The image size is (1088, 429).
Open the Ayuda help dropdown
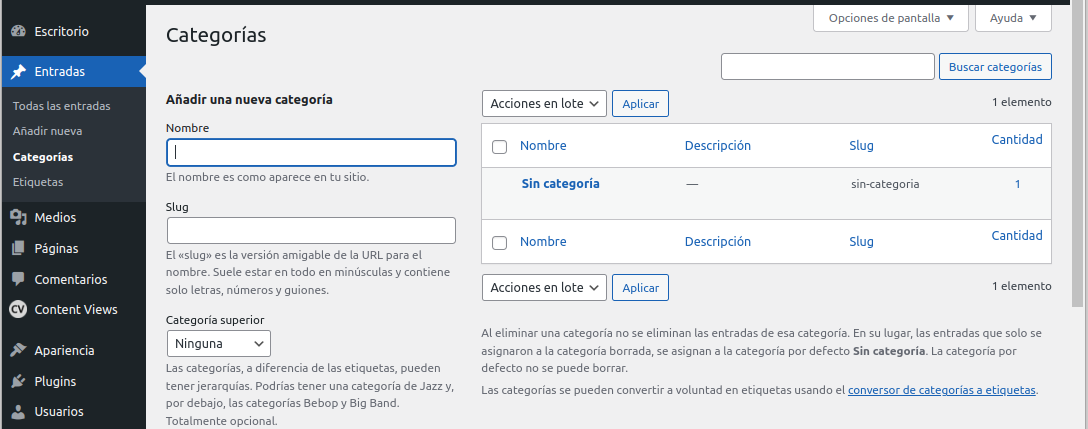click(1013, 18)
